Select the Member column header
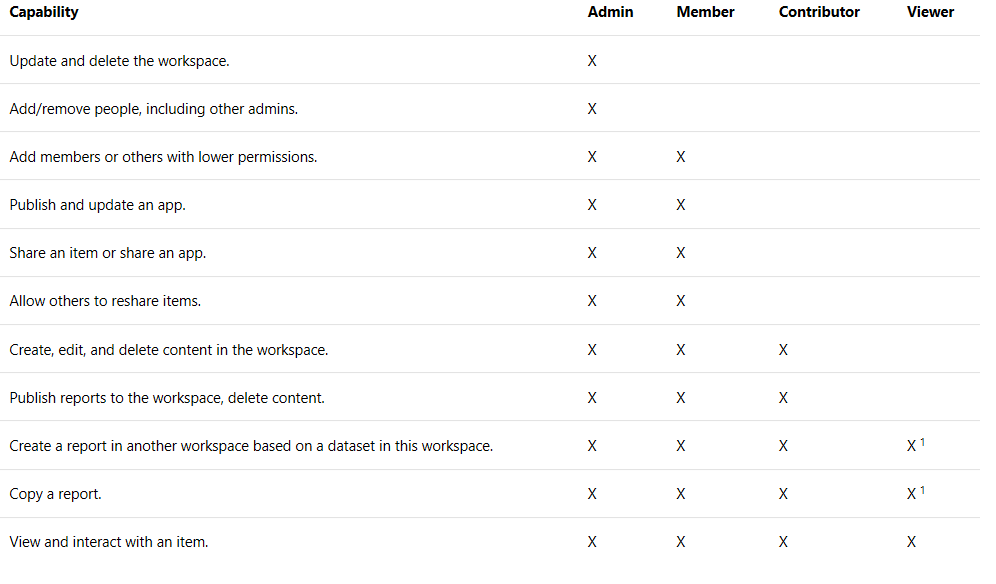 tap(705, 12)
